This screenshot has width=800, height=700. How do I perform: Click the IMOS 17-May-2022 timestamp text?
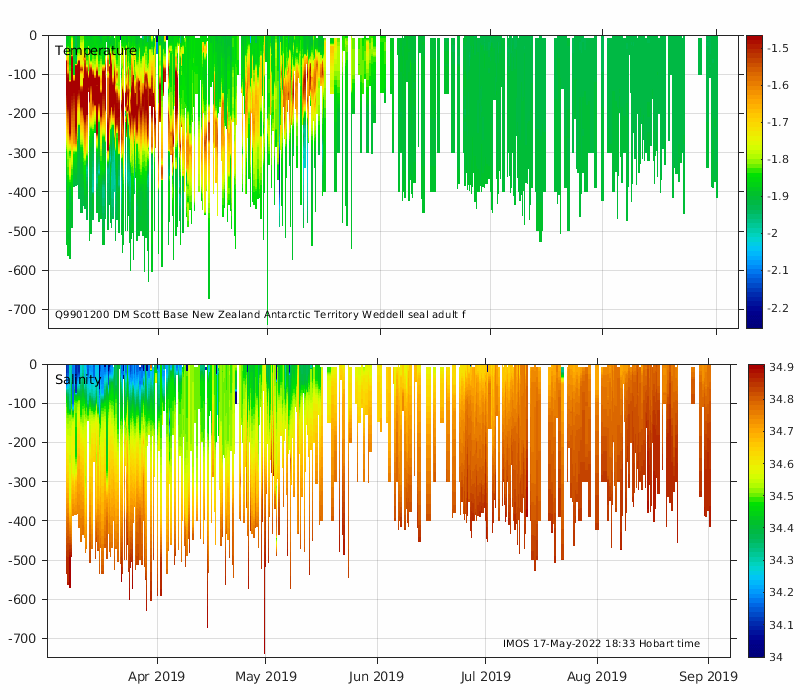601,644
